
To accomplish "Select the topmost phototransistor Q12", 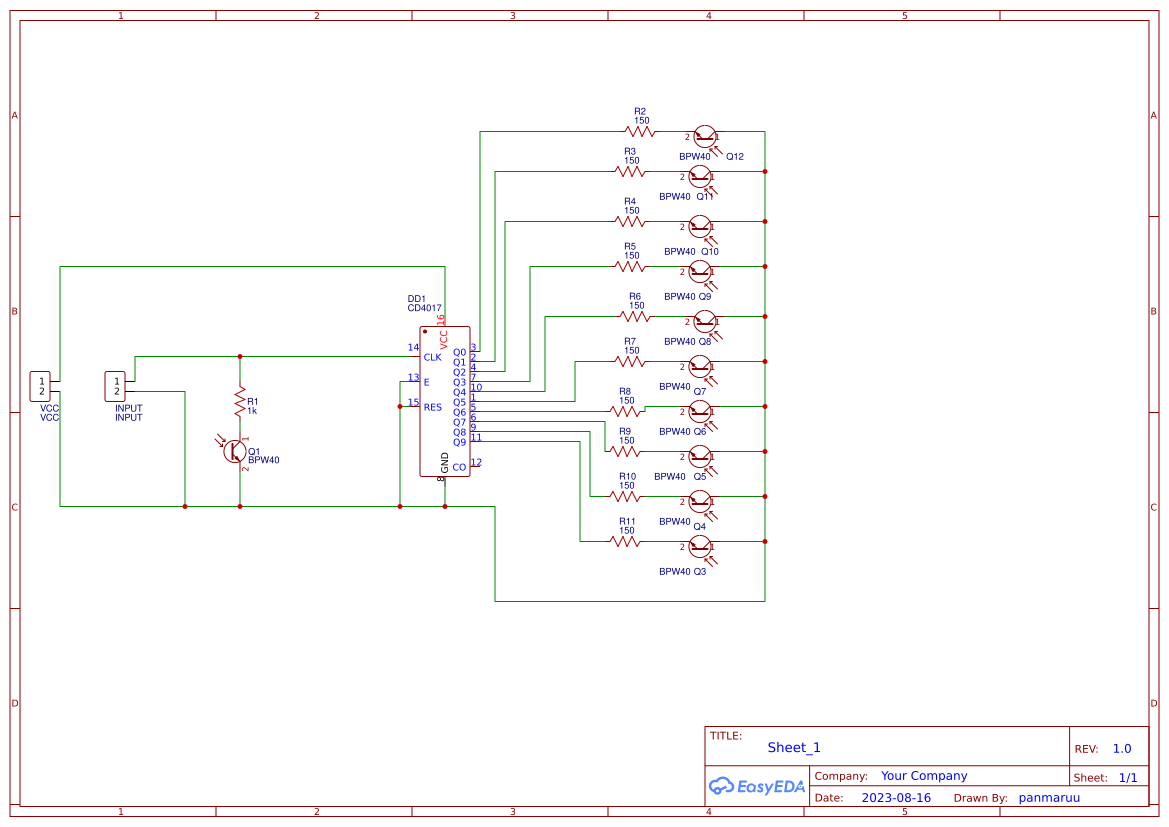I will coord(703,135).
